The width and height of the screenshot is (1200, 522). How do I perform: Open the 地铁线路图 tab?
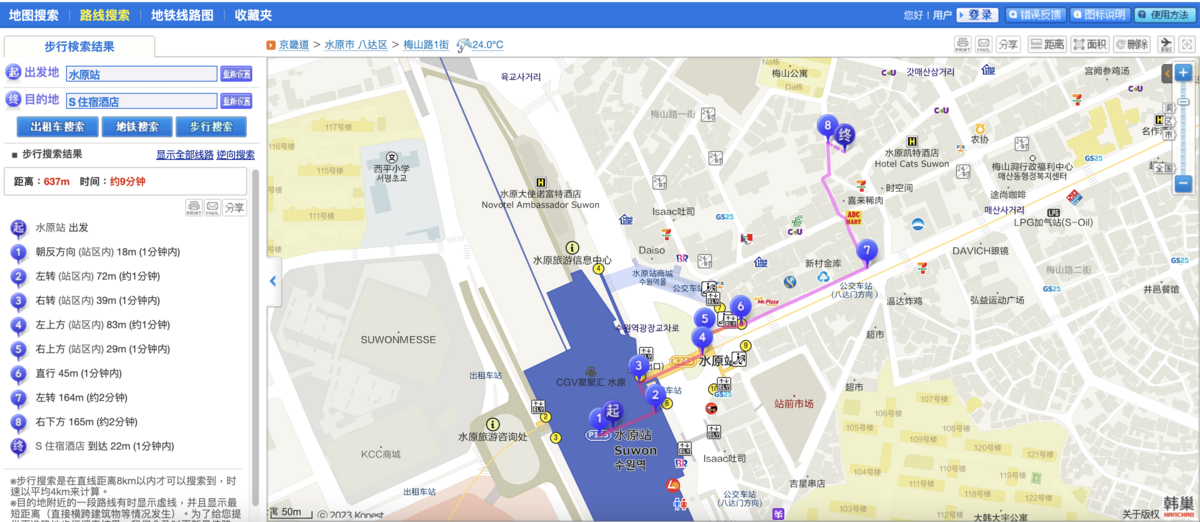[x=182, y=15]
